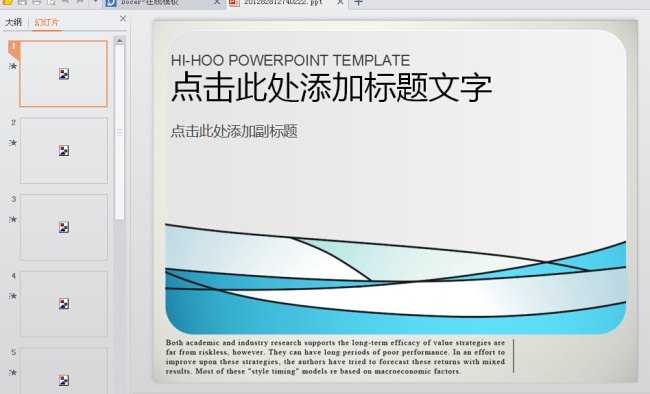The width and height of the screenshot is (650, 394).
Task: Click the paragraph starting 'Both academic and industry'
Action: click(x=335, y=357)
